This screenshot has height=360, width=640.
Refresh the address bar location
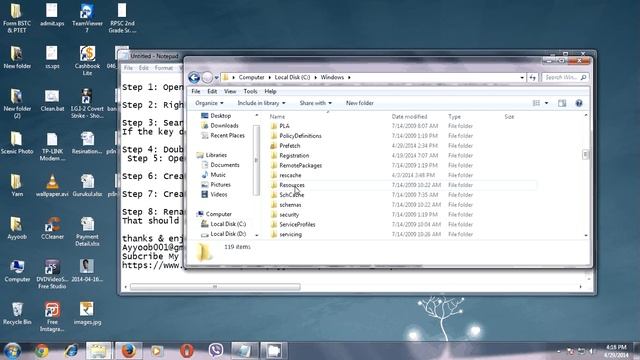tap(533, 77)
